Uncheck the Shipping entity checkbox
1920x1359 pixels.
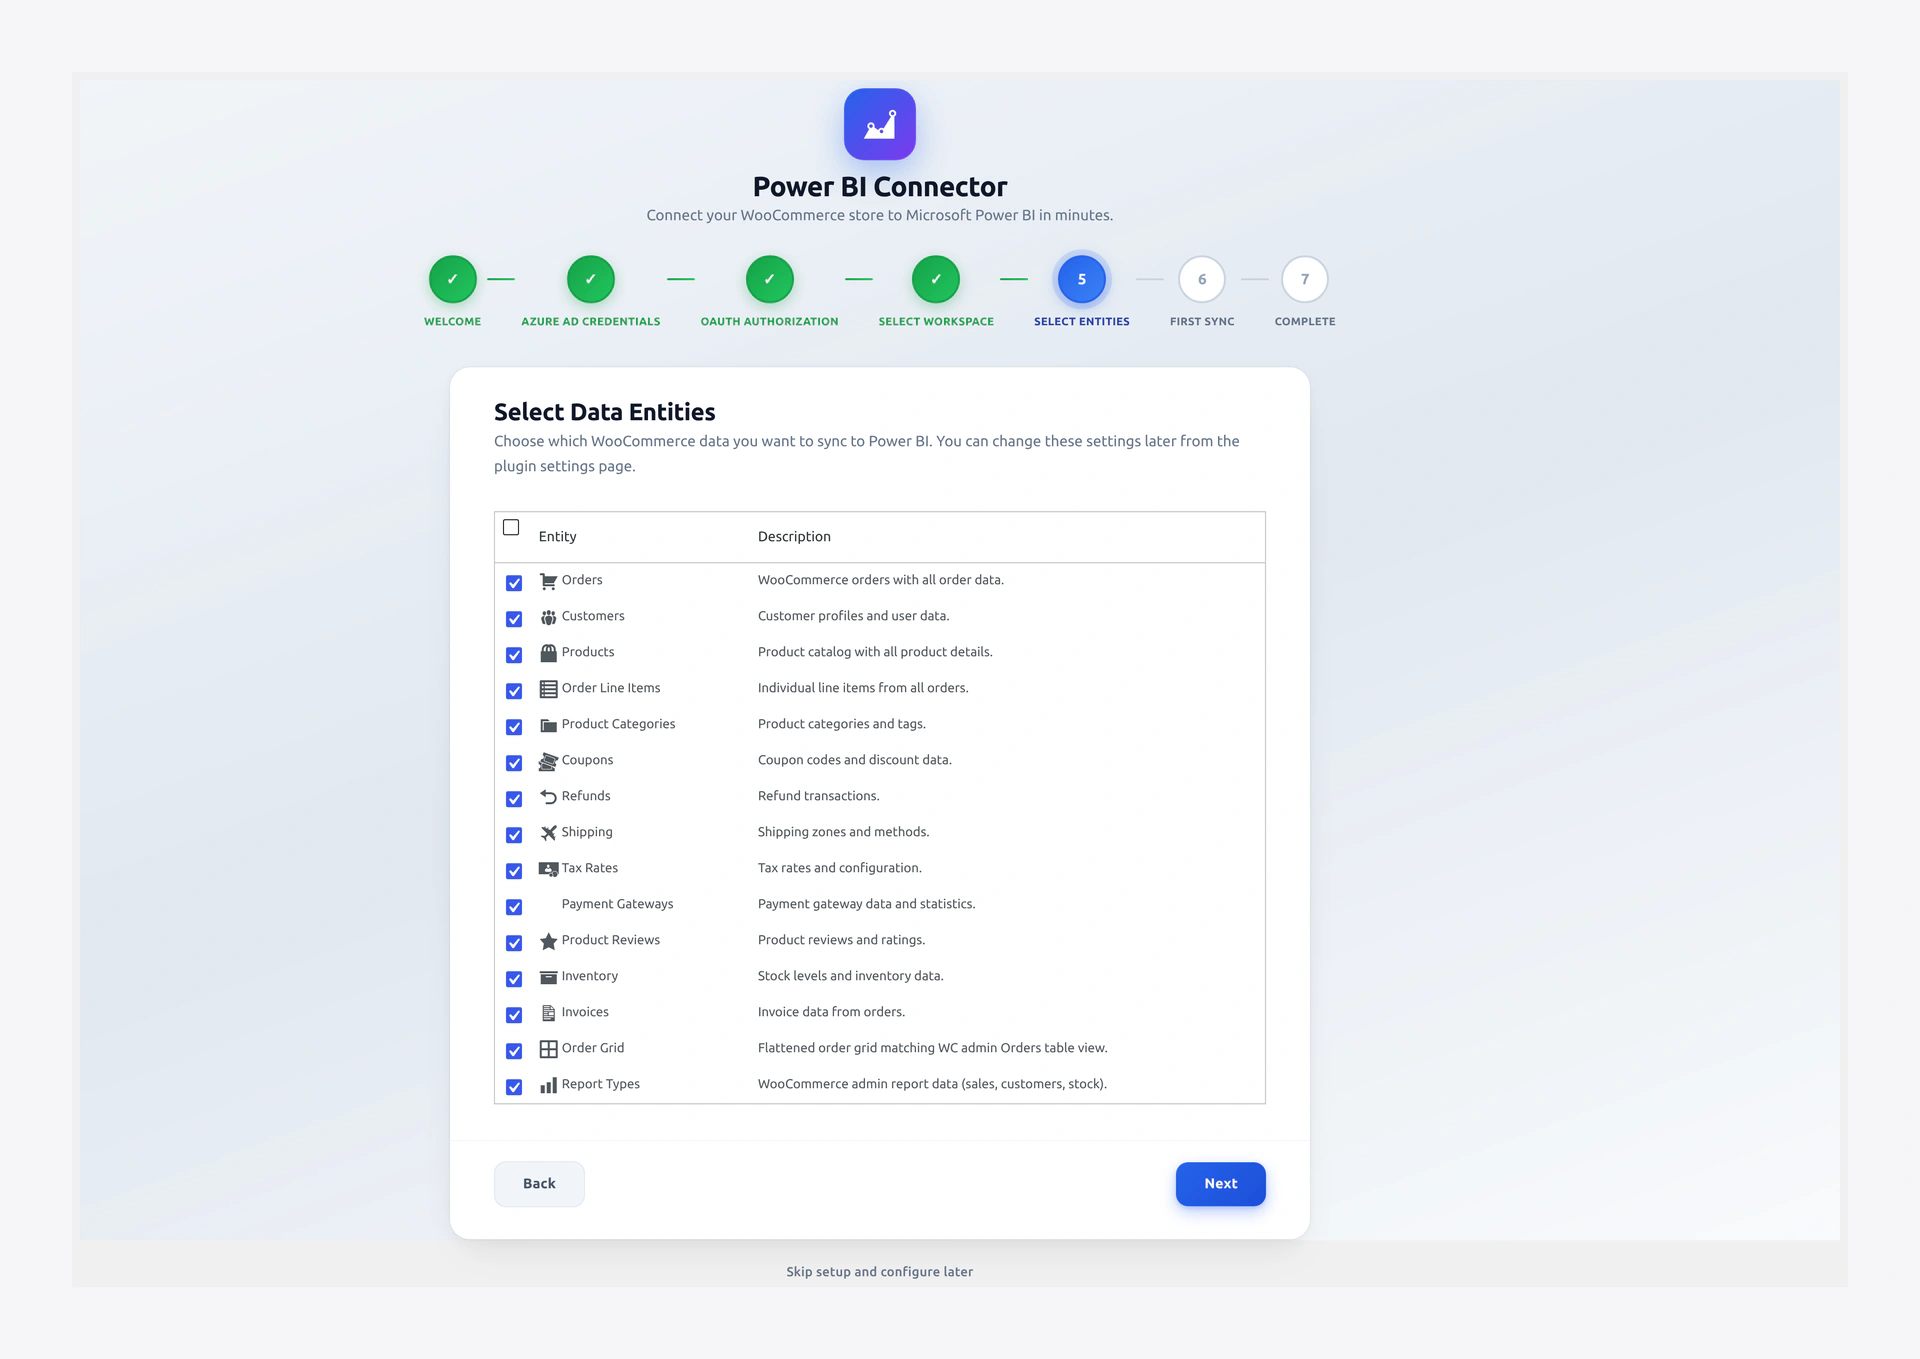(514, 835)
